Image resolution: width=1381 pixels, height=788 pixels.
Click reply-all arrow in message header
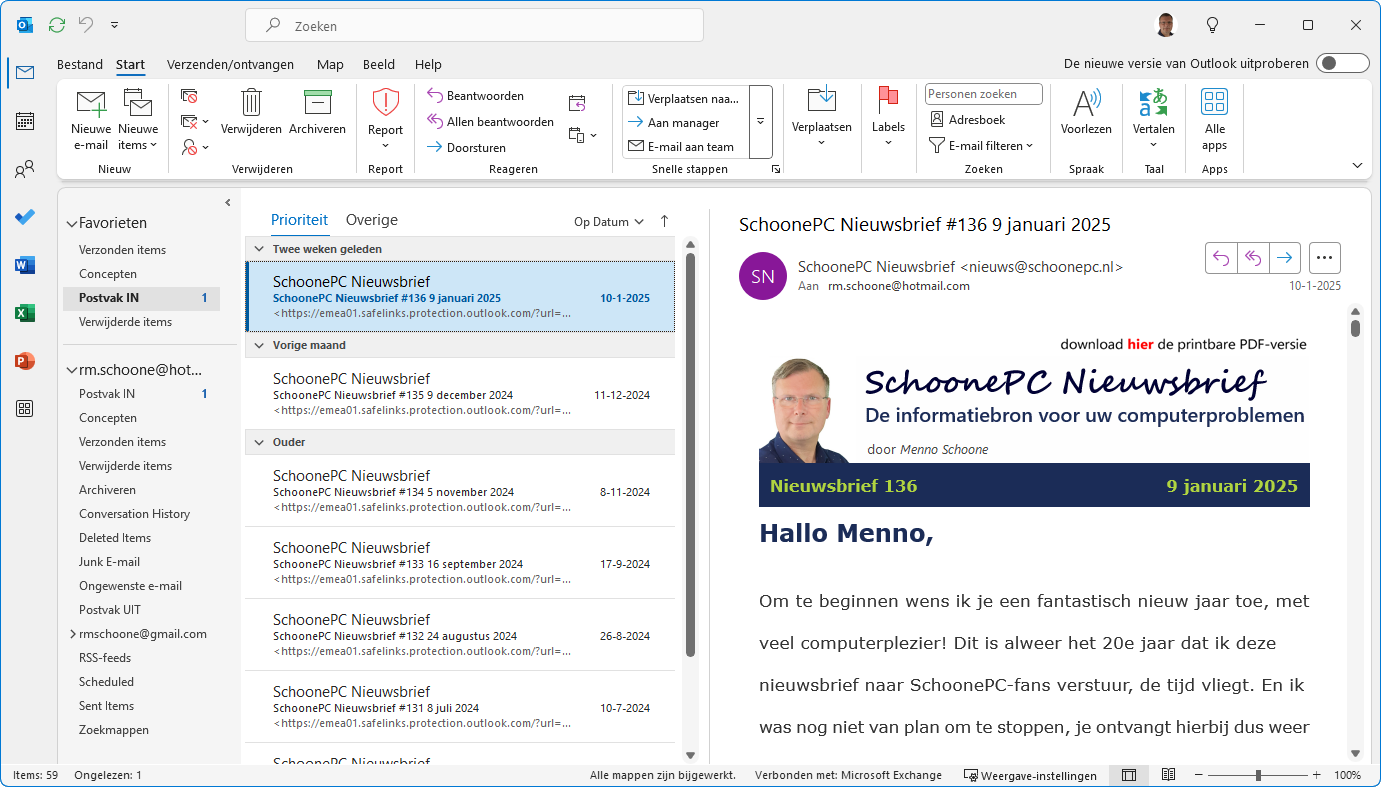point(1253,258)
